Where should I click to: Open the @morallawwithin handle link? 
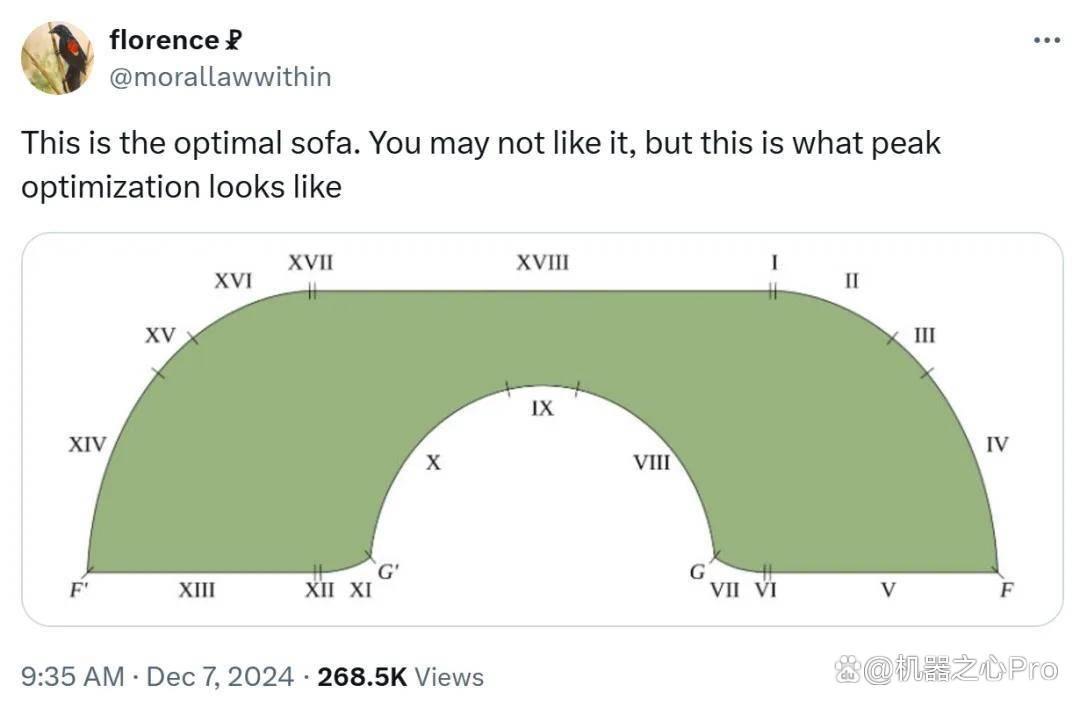coord(220,76)
